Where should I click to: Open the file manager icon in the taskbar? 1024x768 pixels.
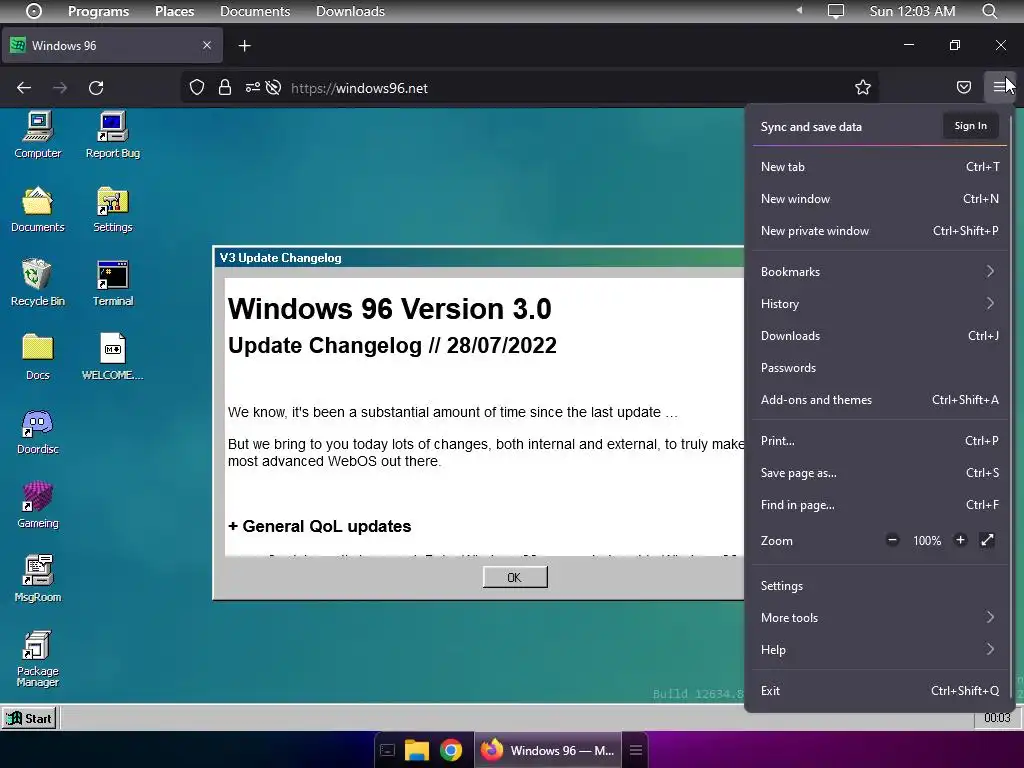(x=417, y=750)
